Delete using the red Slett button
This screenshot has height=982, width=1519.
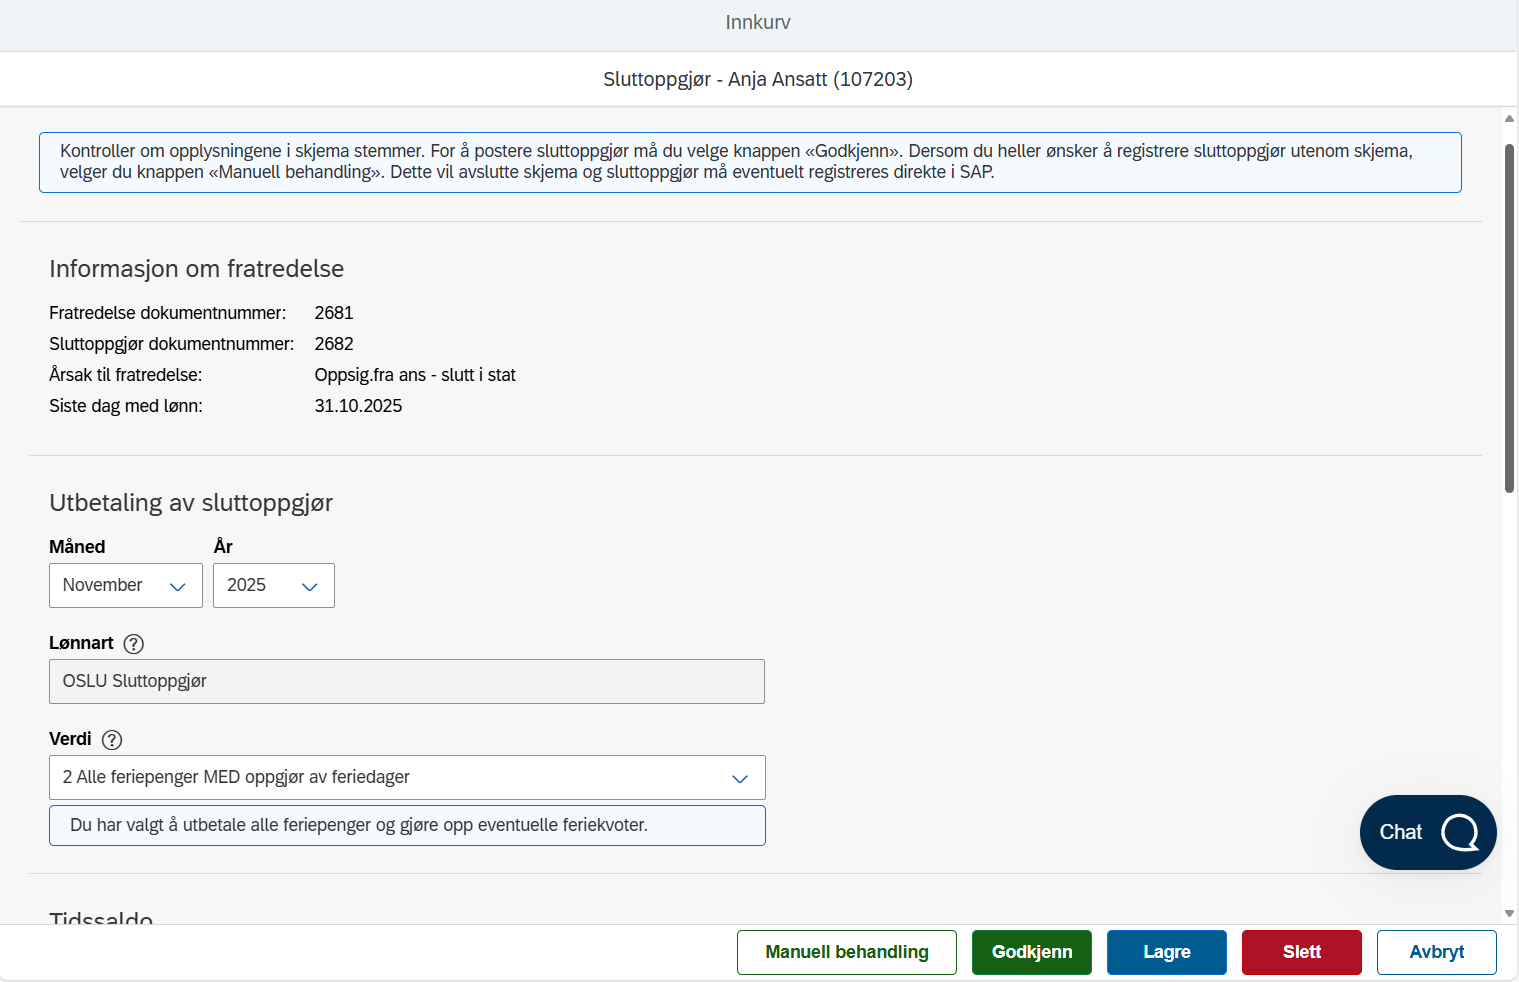tap(1302, 952)
